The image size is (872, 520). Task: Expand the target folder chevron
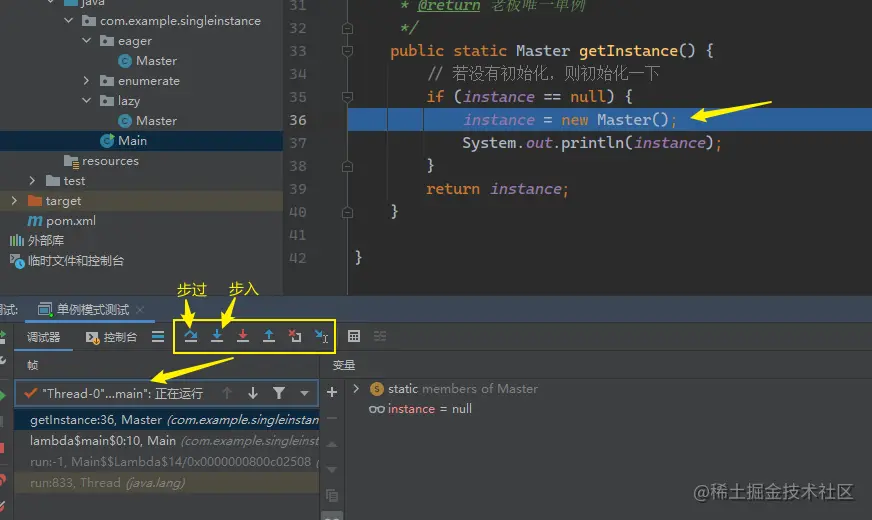(x=14, y=201)
